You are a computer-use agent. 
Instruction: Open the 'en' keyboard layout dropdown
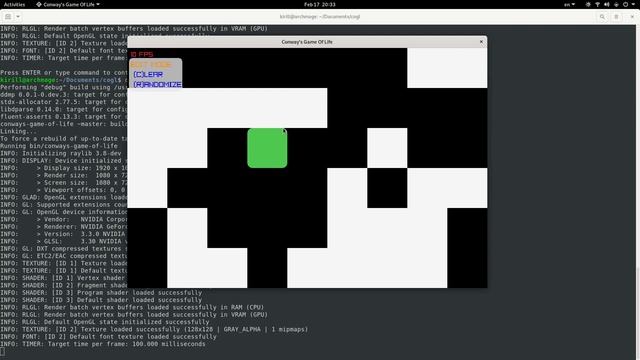(x=569, y=4)
